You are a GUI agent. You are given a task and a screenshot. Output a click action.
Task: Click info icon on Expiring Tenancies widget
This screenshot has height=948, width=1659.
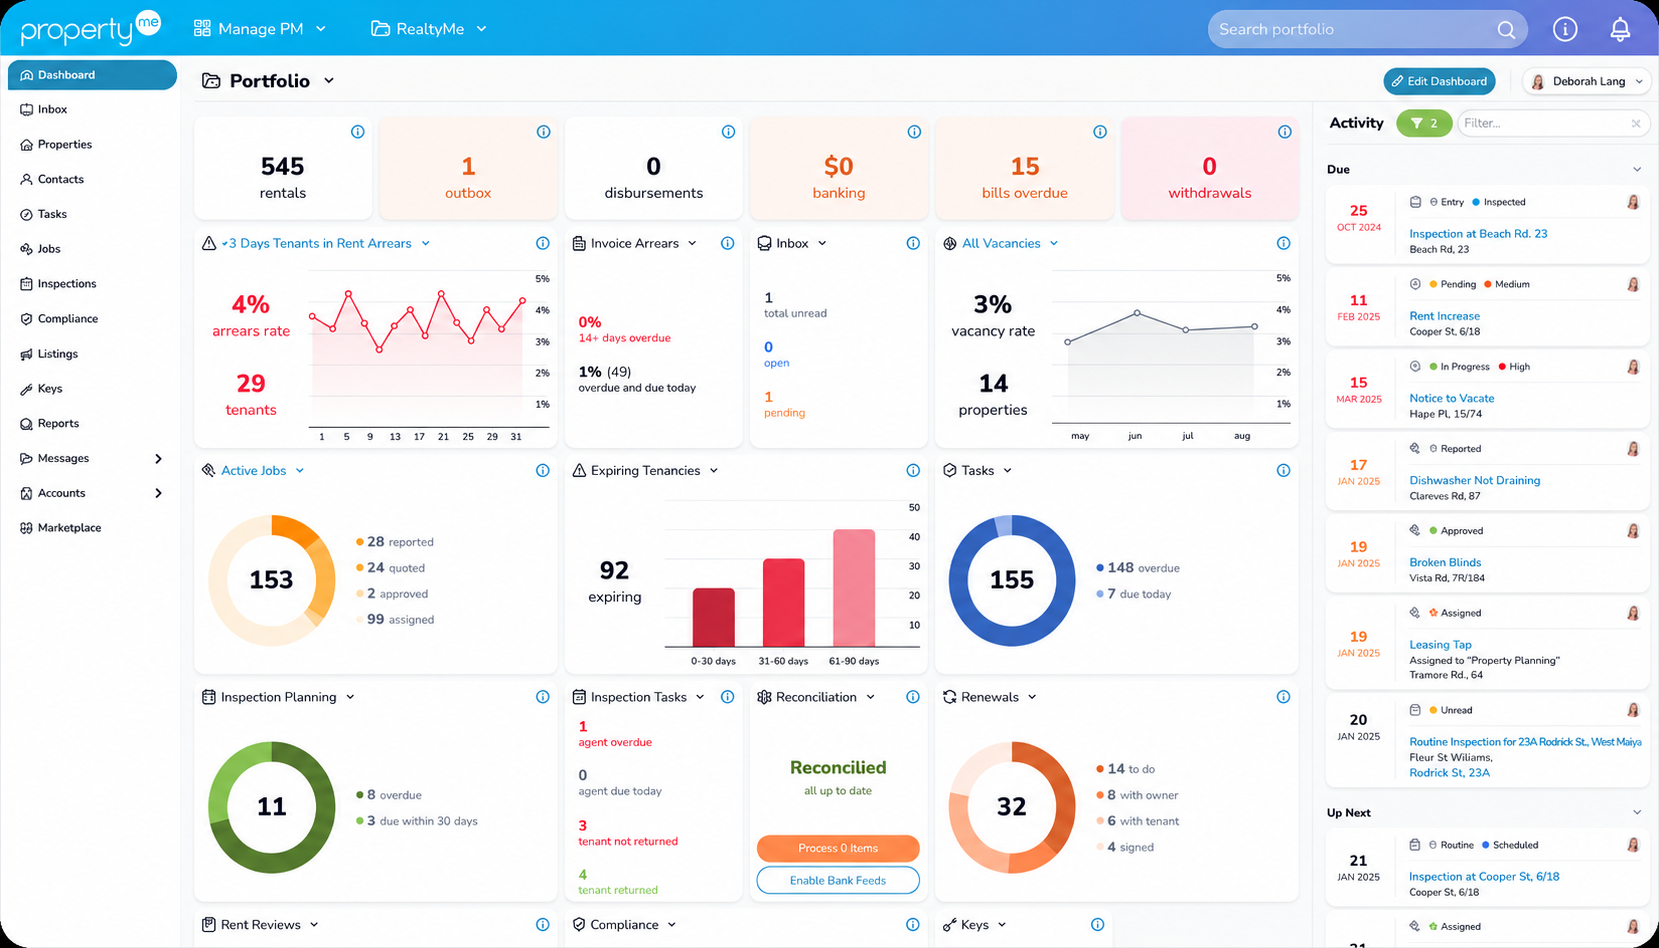pos(913,470)
